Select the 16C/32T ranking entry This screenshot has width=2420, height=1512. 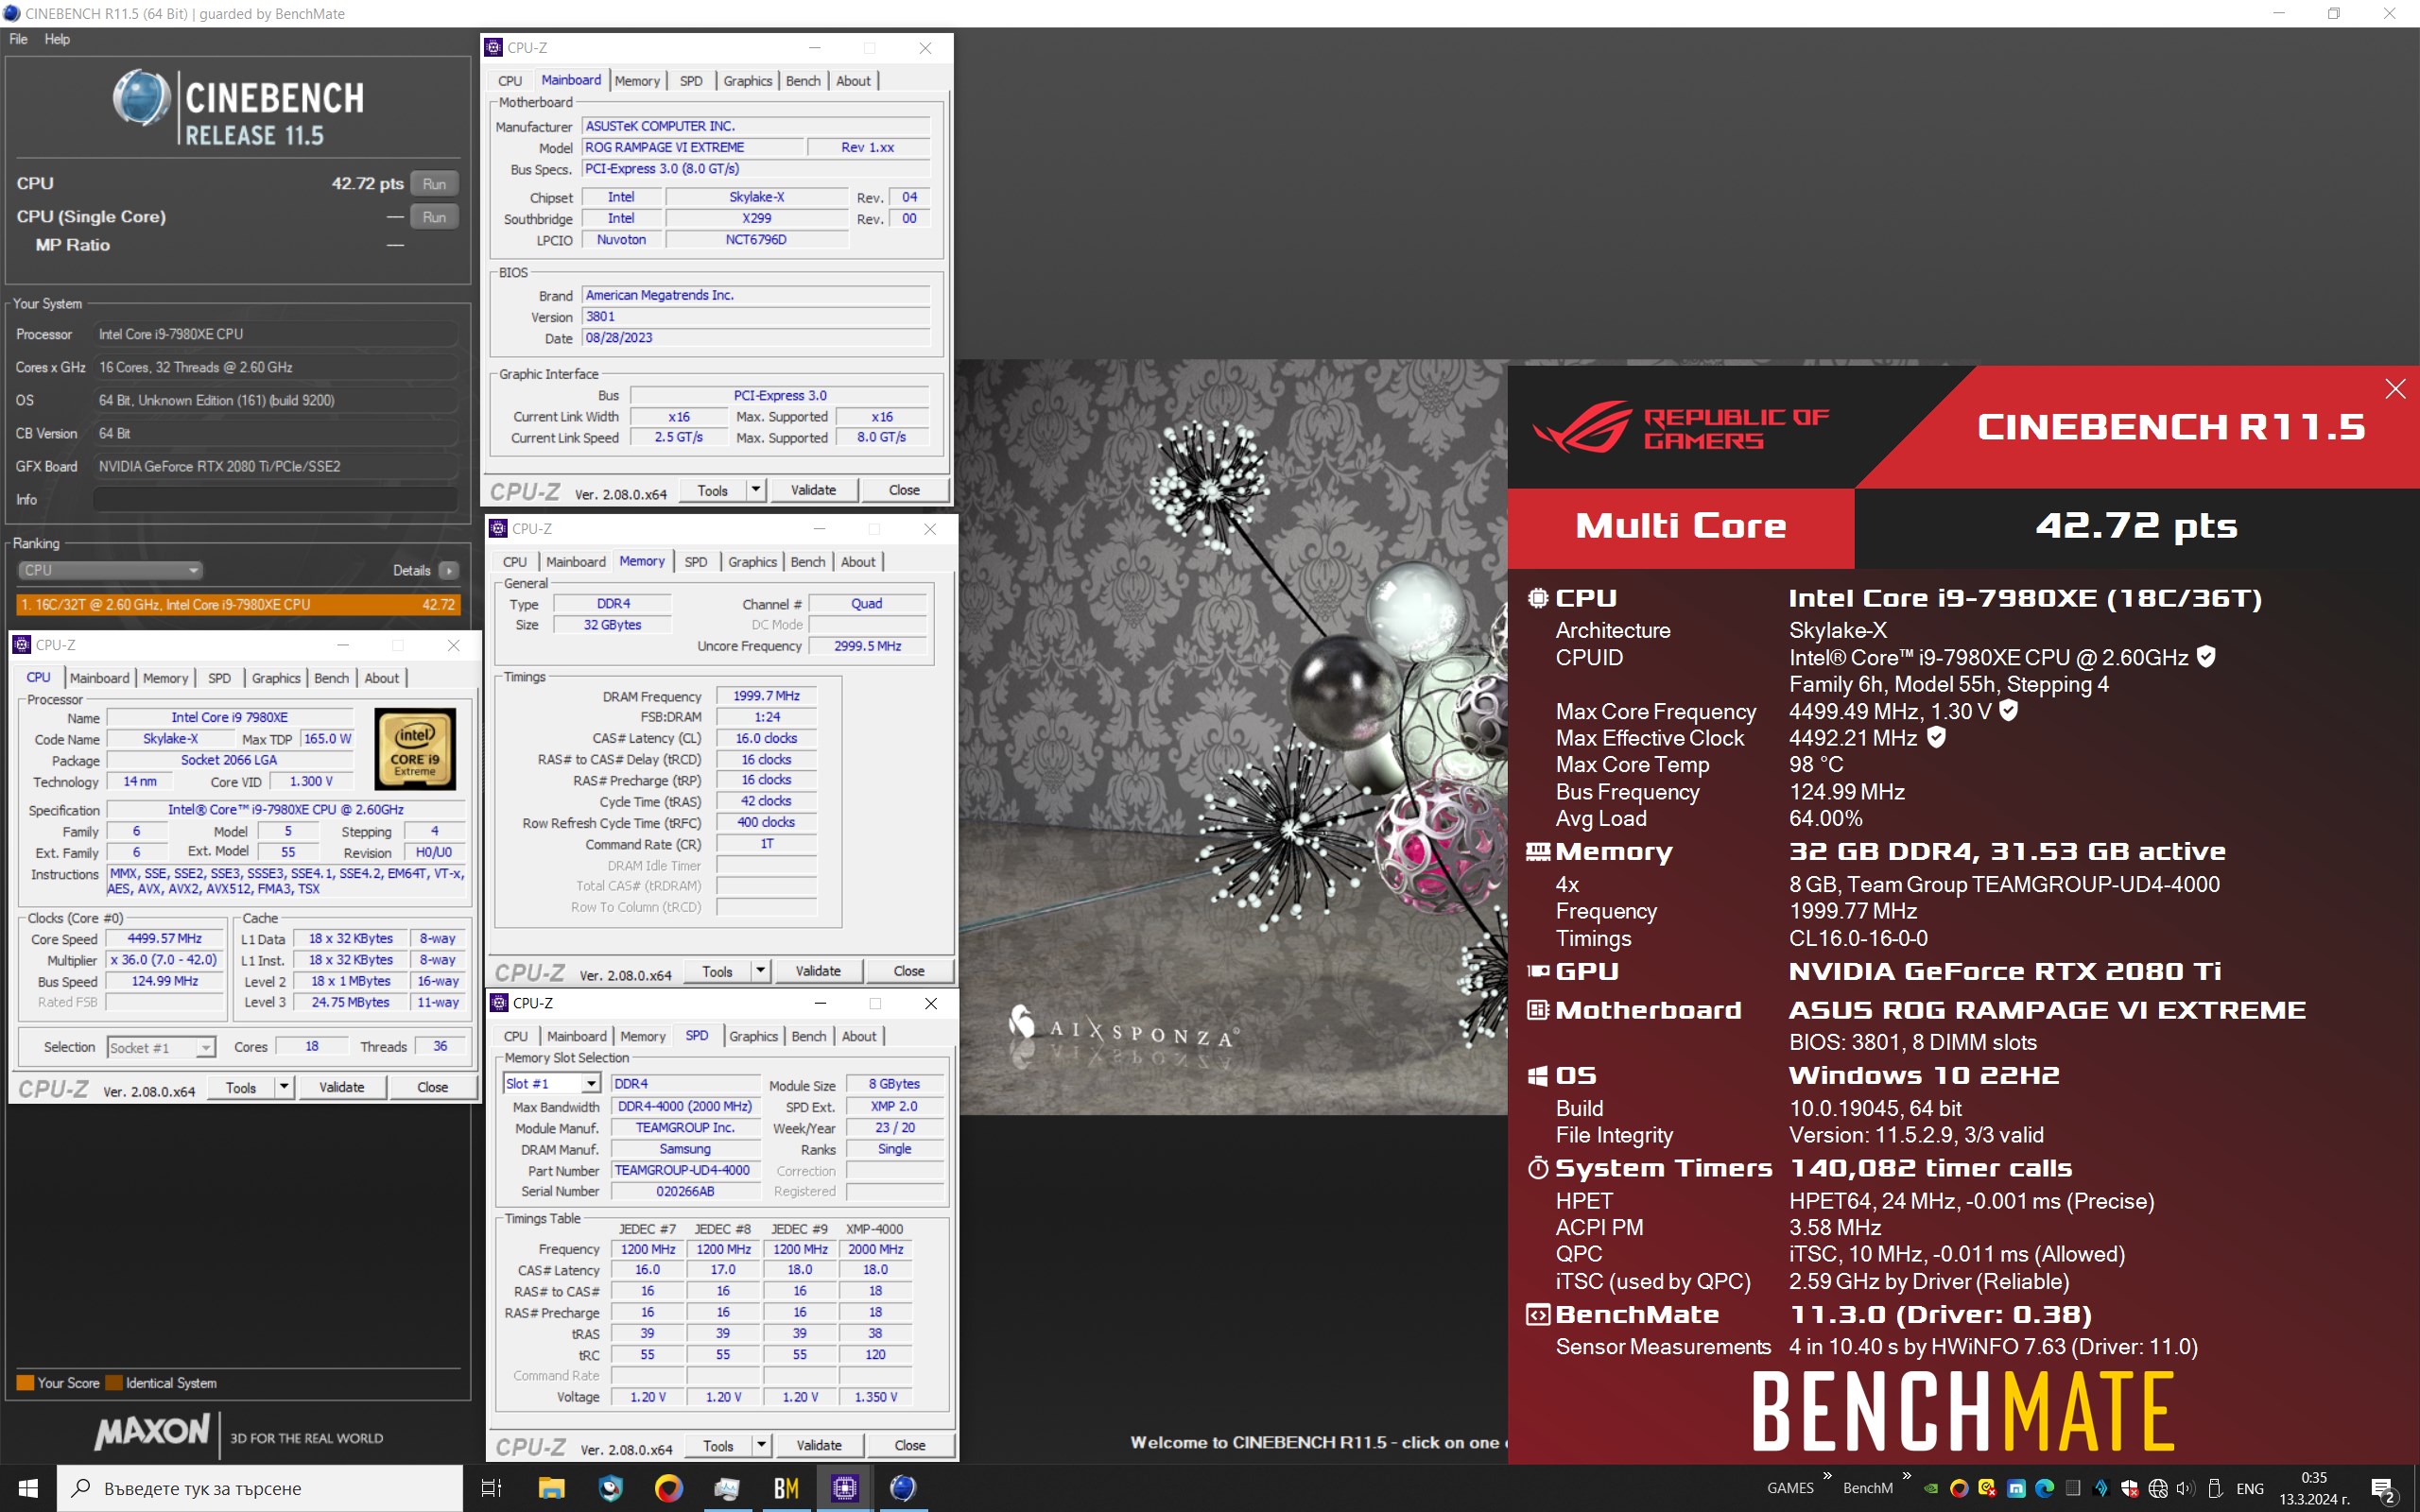239,604
